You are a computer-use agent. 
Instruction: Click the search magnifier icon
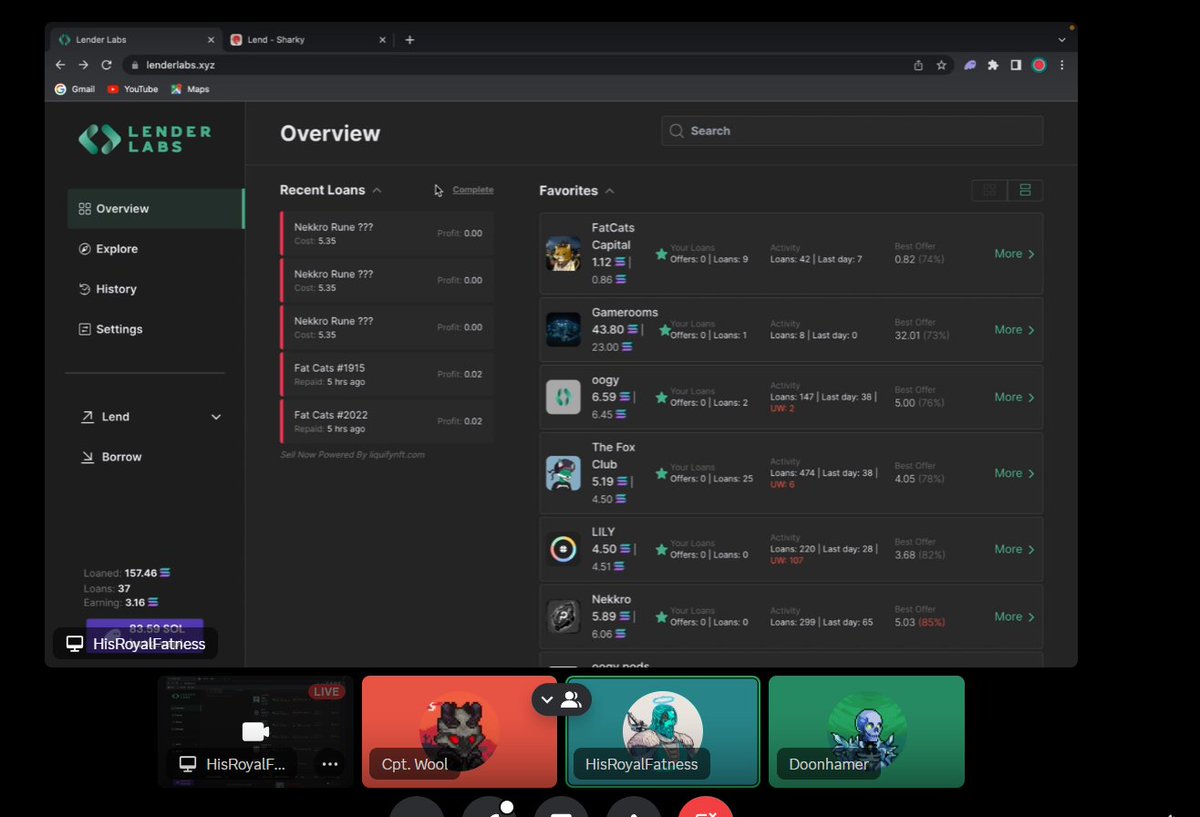pyautogui.click(x=677, y=131)
